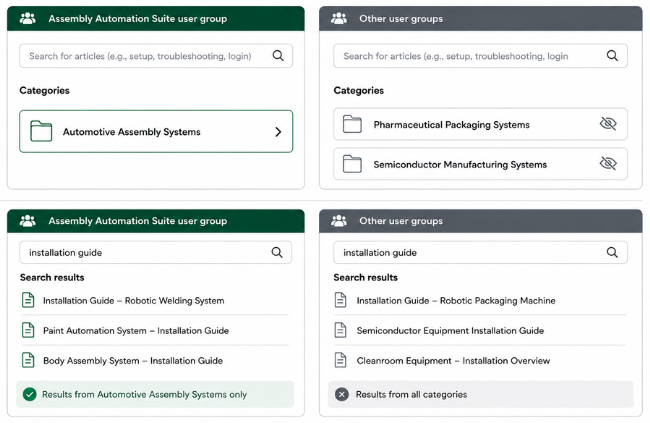Image resolution: width=650 pixels, height=423 pixels.
Task: Click 'Results from all categories' text
Action: [411, 394]
